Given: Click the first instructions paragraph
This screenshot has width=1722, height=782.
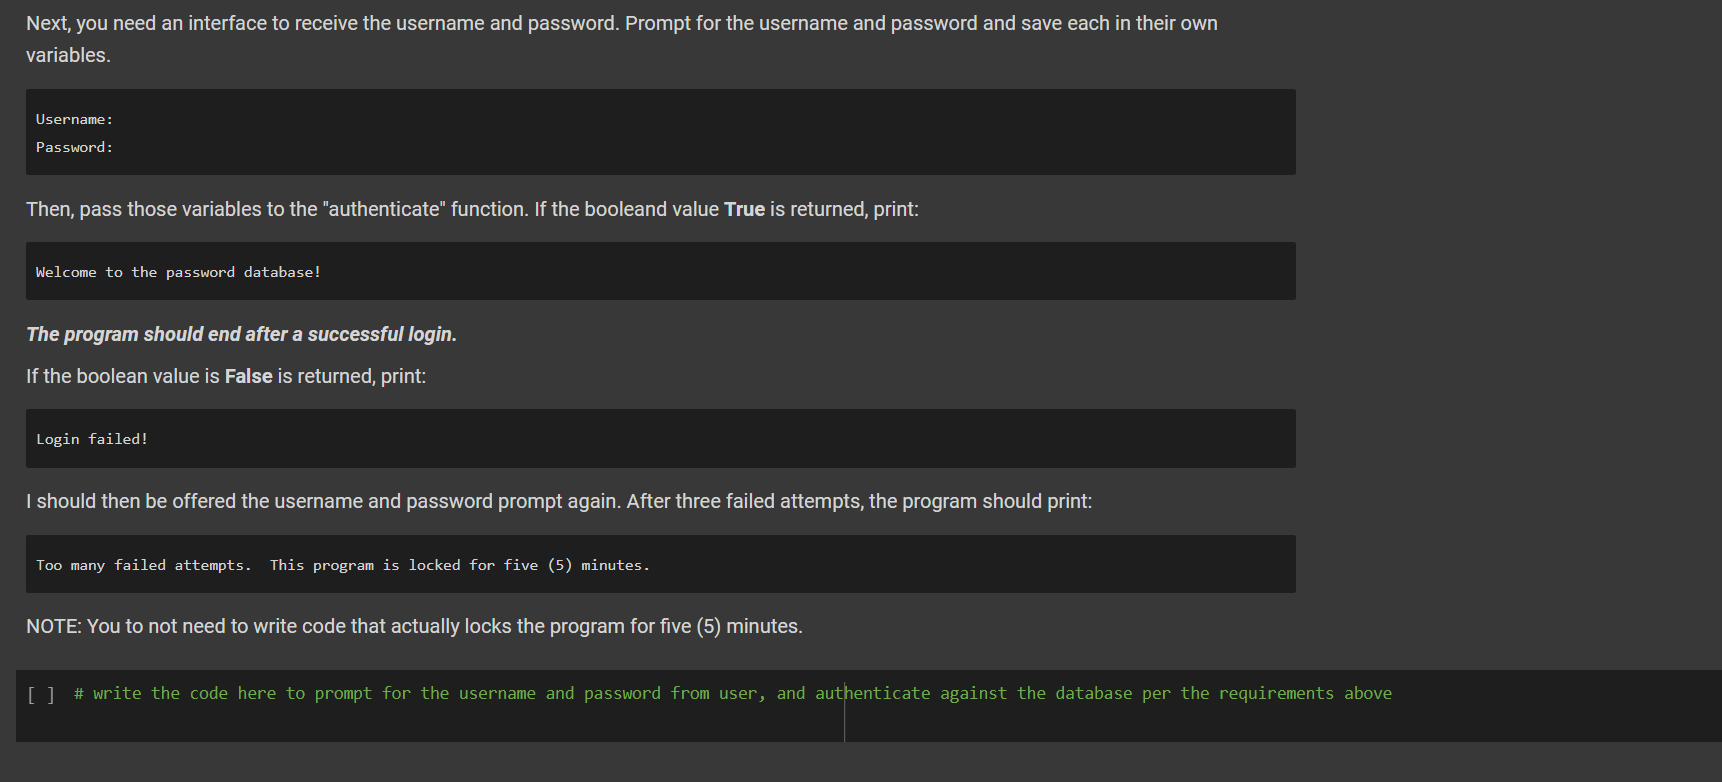Looking at the screenshot, I should 620,23.
